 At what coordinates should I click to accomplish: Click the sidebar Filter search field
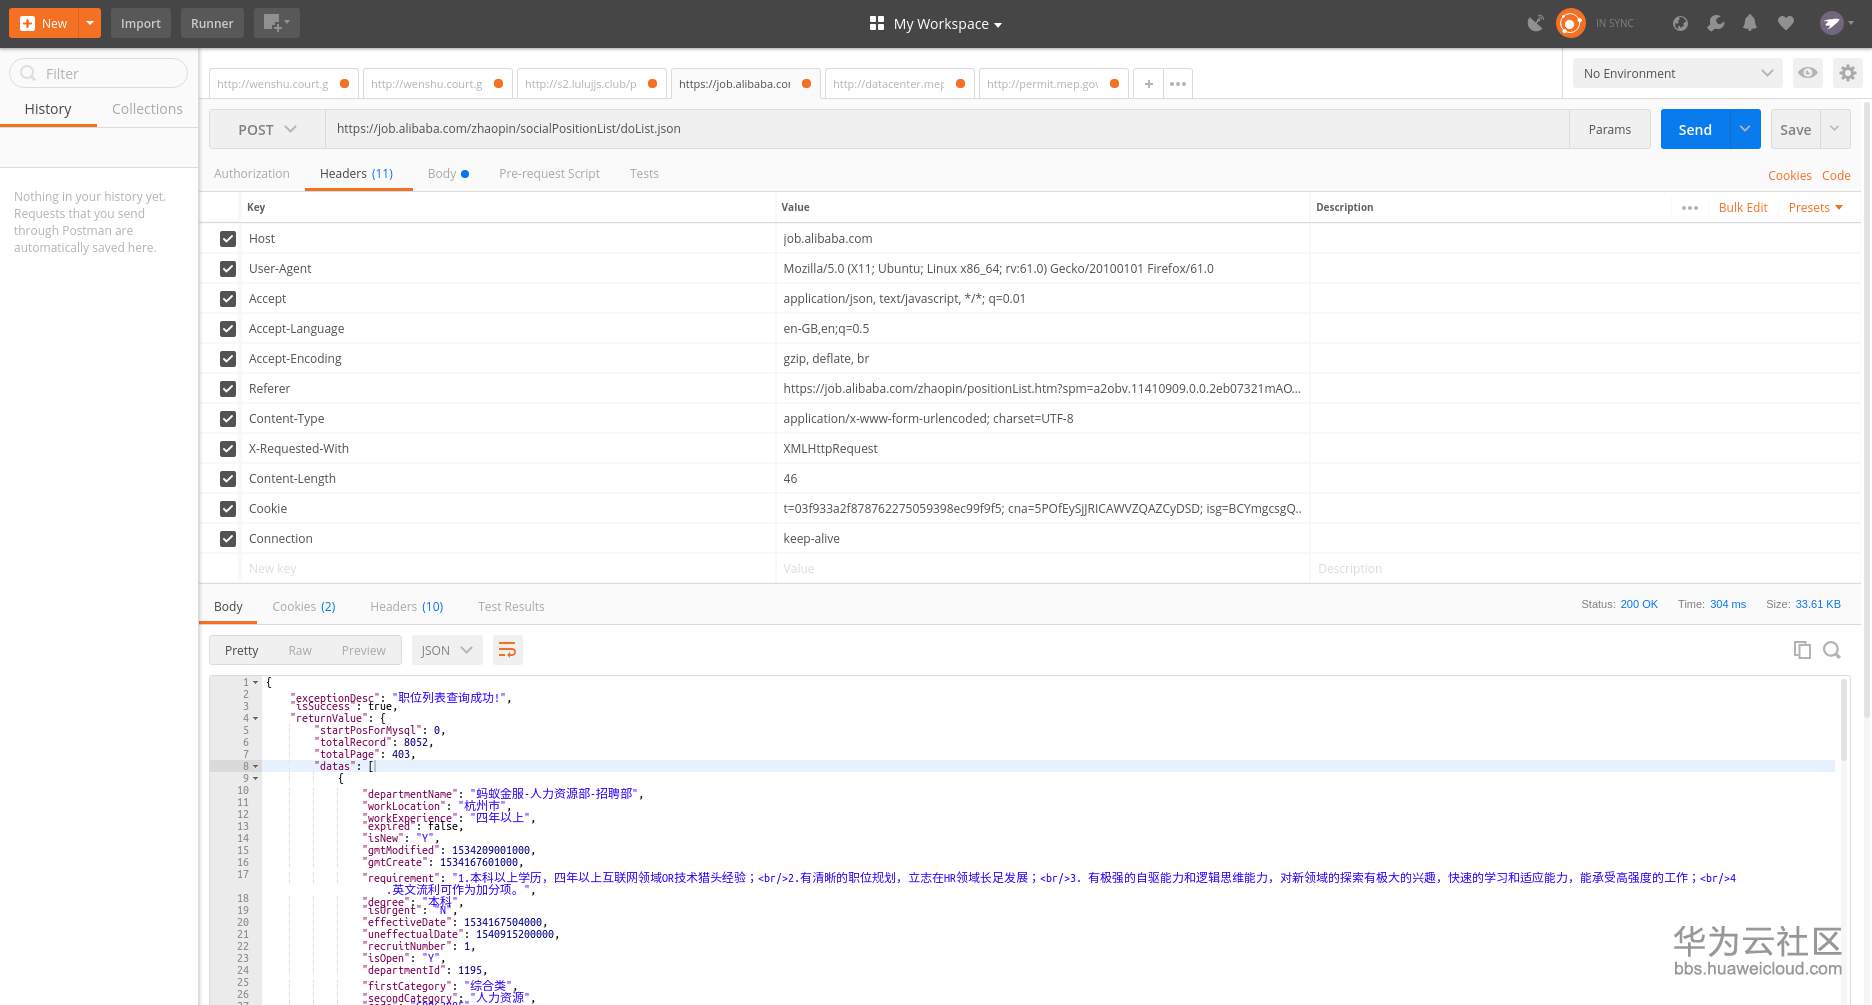(x=98, y=73)
